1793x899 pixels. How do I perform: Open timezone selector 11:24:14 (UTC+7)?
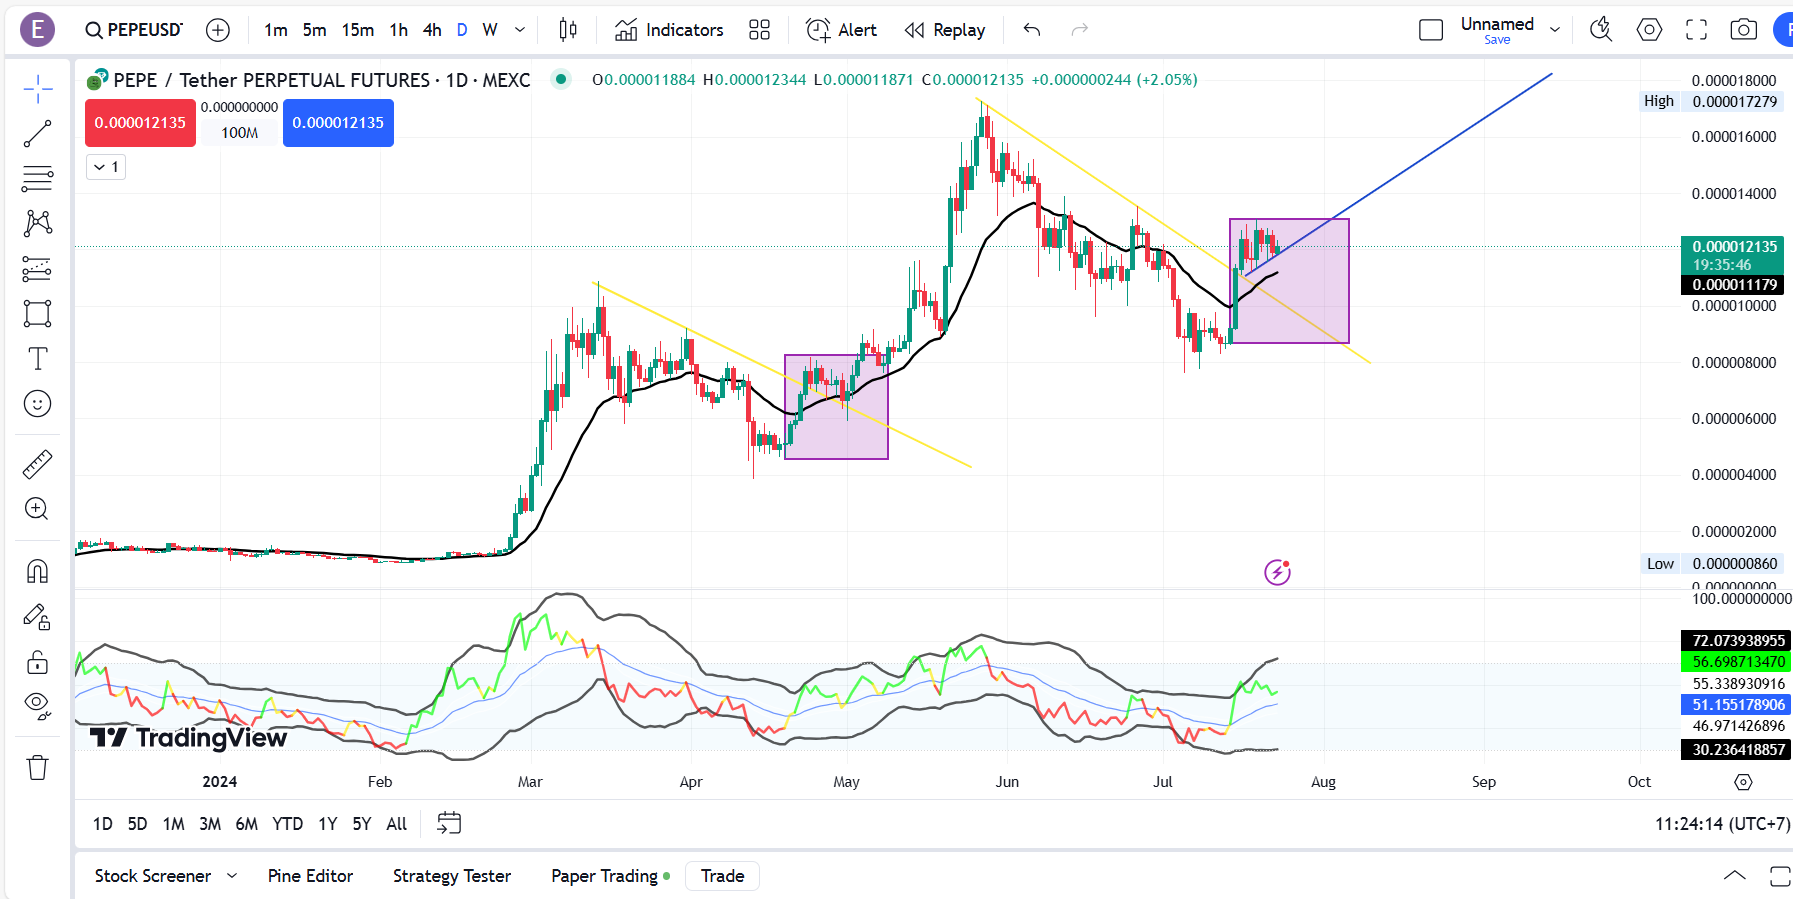point(1722,824)
